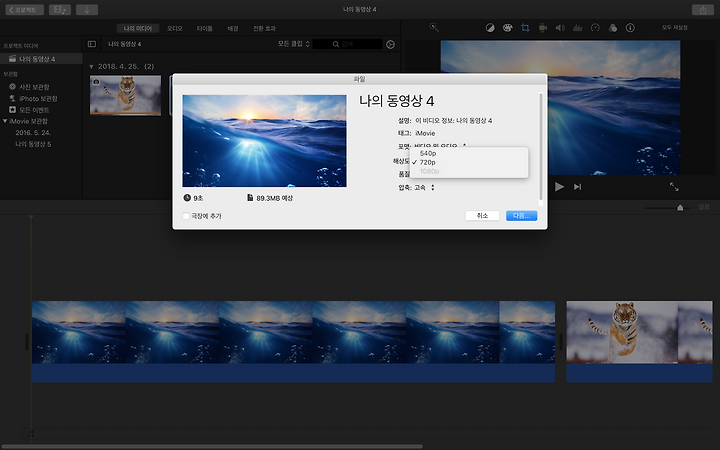Click the media and music browser toggle icon
The height and width of the screenshot is (450, 720).
[60, 10]
